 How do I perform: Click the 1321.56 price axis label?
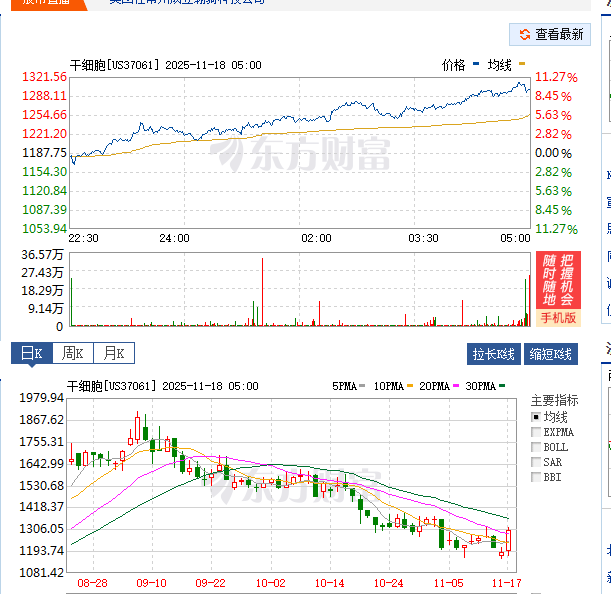click(x=44, y=77)
